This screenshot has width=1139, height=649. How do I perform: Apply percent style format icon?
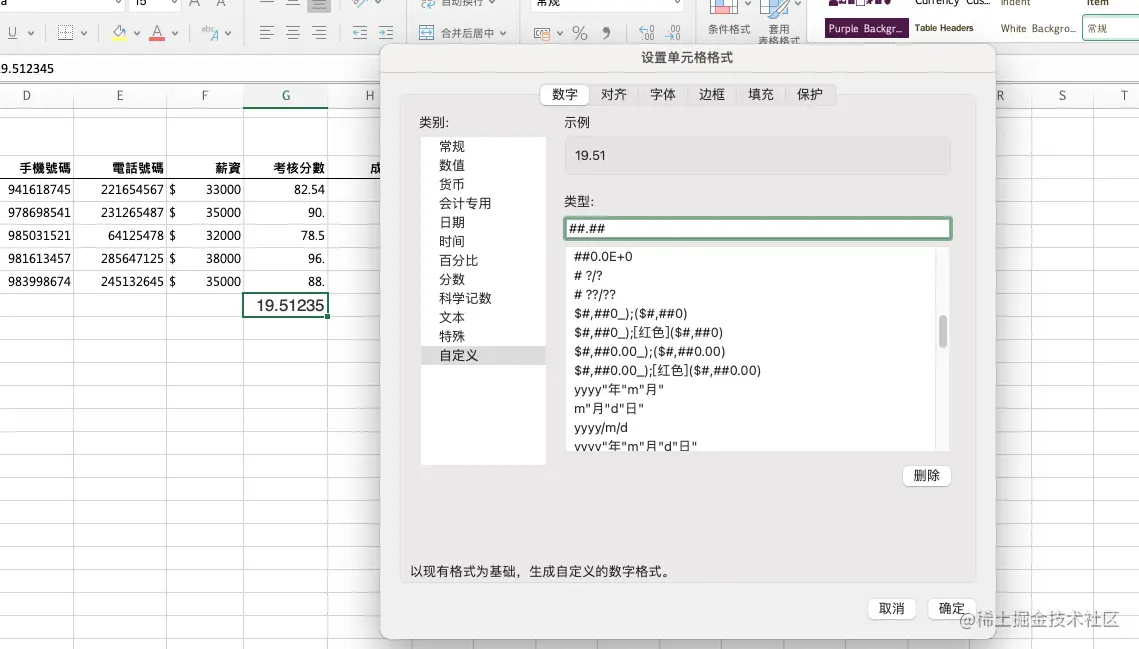click(580, 33)
